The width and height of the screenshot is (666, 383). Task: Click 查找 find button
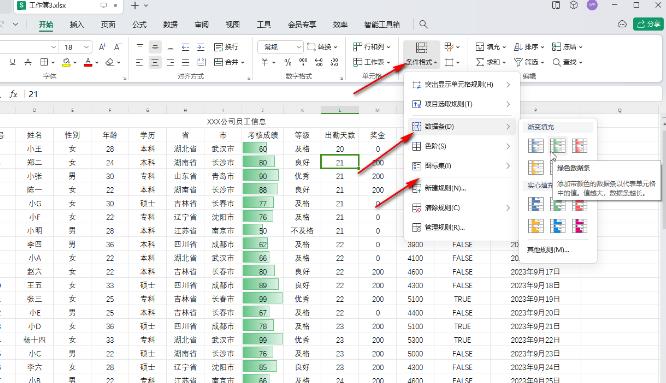pos(567,62)
